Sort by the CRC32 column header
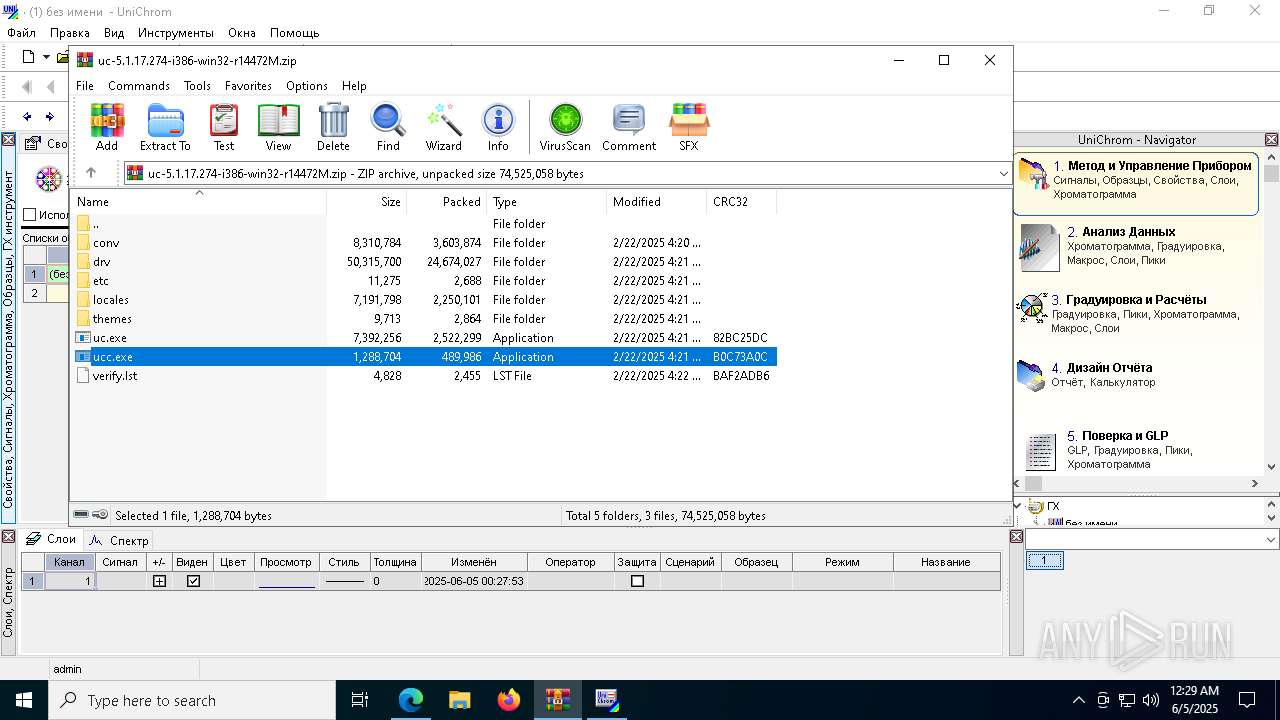 point(741,202)
